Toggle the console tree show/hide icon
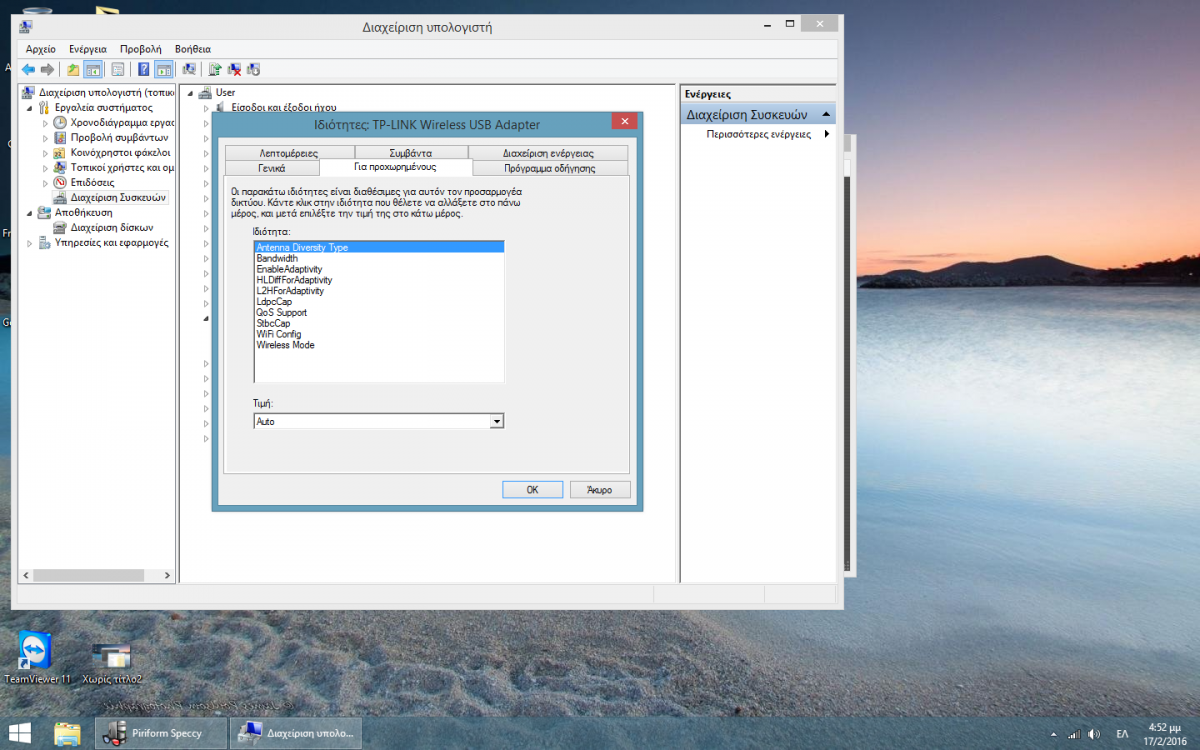The image size is (1200, 750). (x=93, y=69)
